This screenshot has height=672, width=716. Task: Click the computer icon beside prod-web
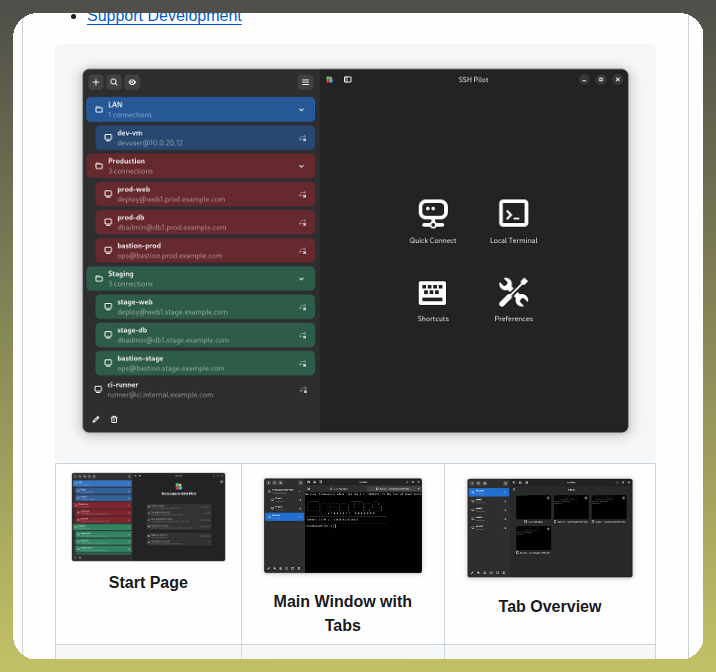(108, 194)
